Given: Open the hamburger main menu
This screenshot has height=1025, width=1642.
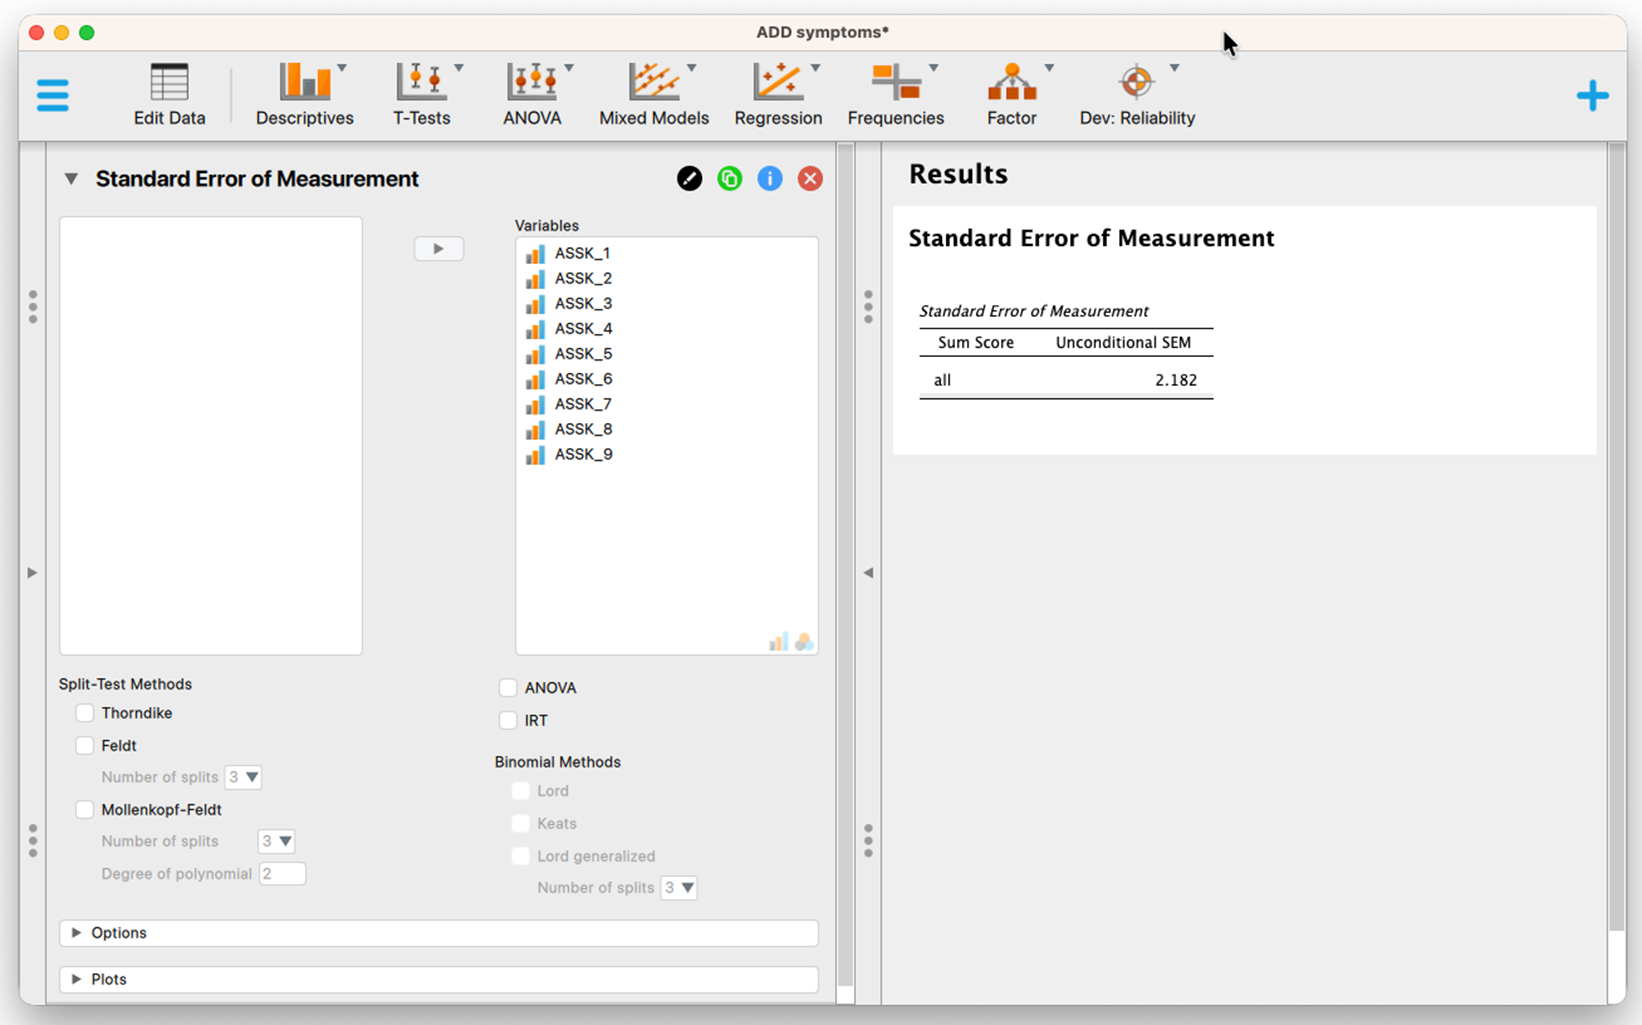Looking at the screenshot, I should pos(52,96).
